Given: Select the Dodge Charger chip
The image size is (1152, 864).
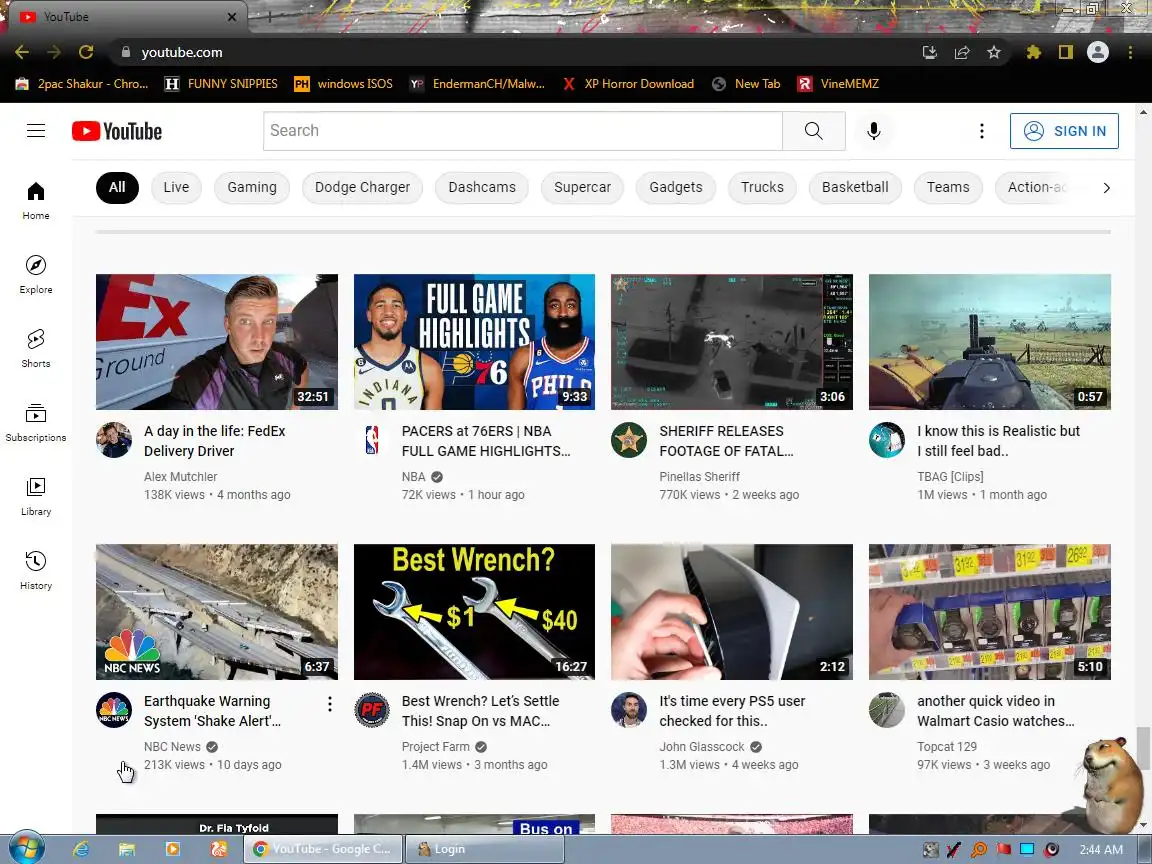Looking at the screenshot, I should click(362, 187).
